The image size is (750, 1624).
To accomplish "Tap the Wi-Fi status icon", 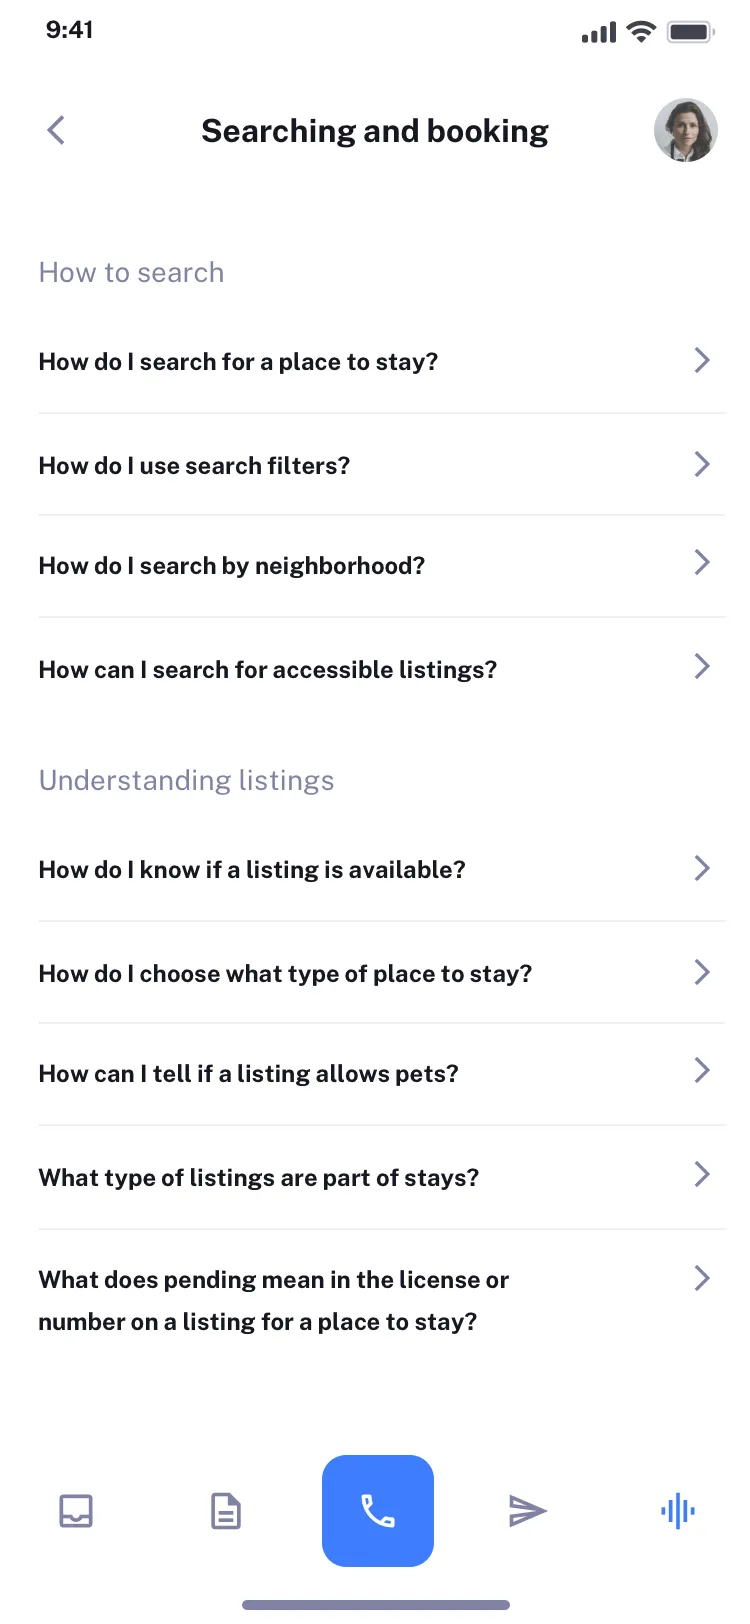I will 640,31.
